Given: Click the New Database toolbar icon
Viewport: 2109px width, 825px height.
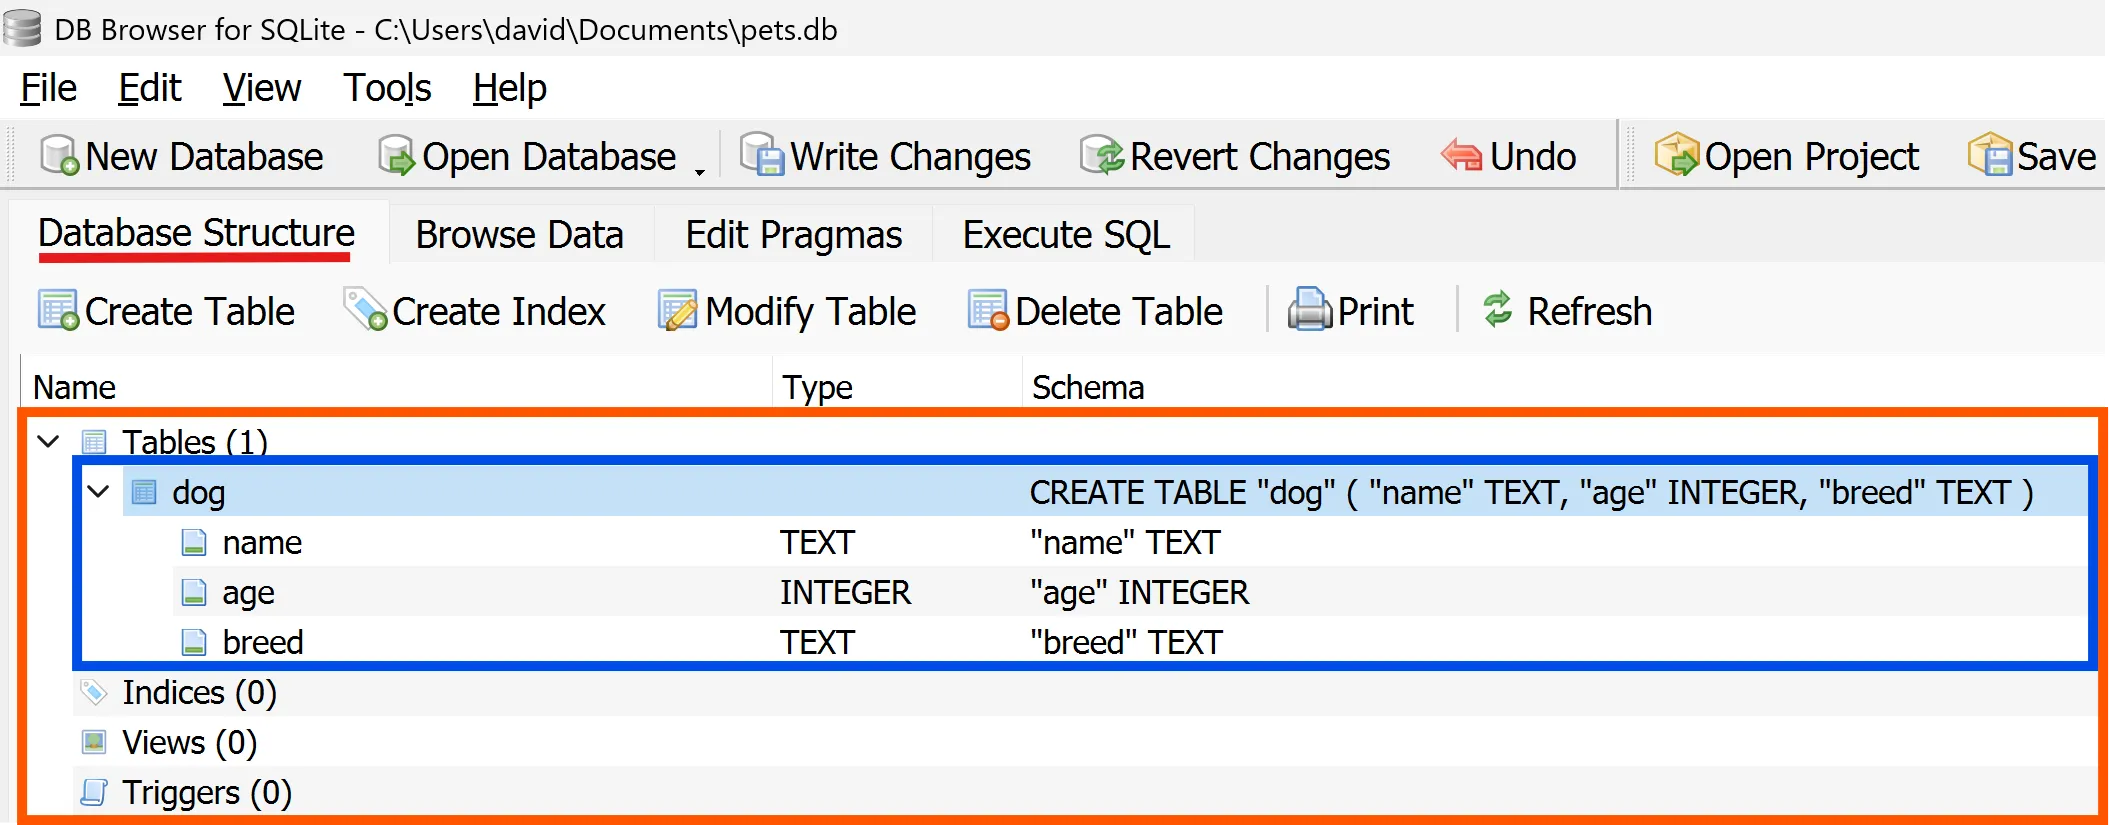Looking at the screenshot, I should 59,156.
